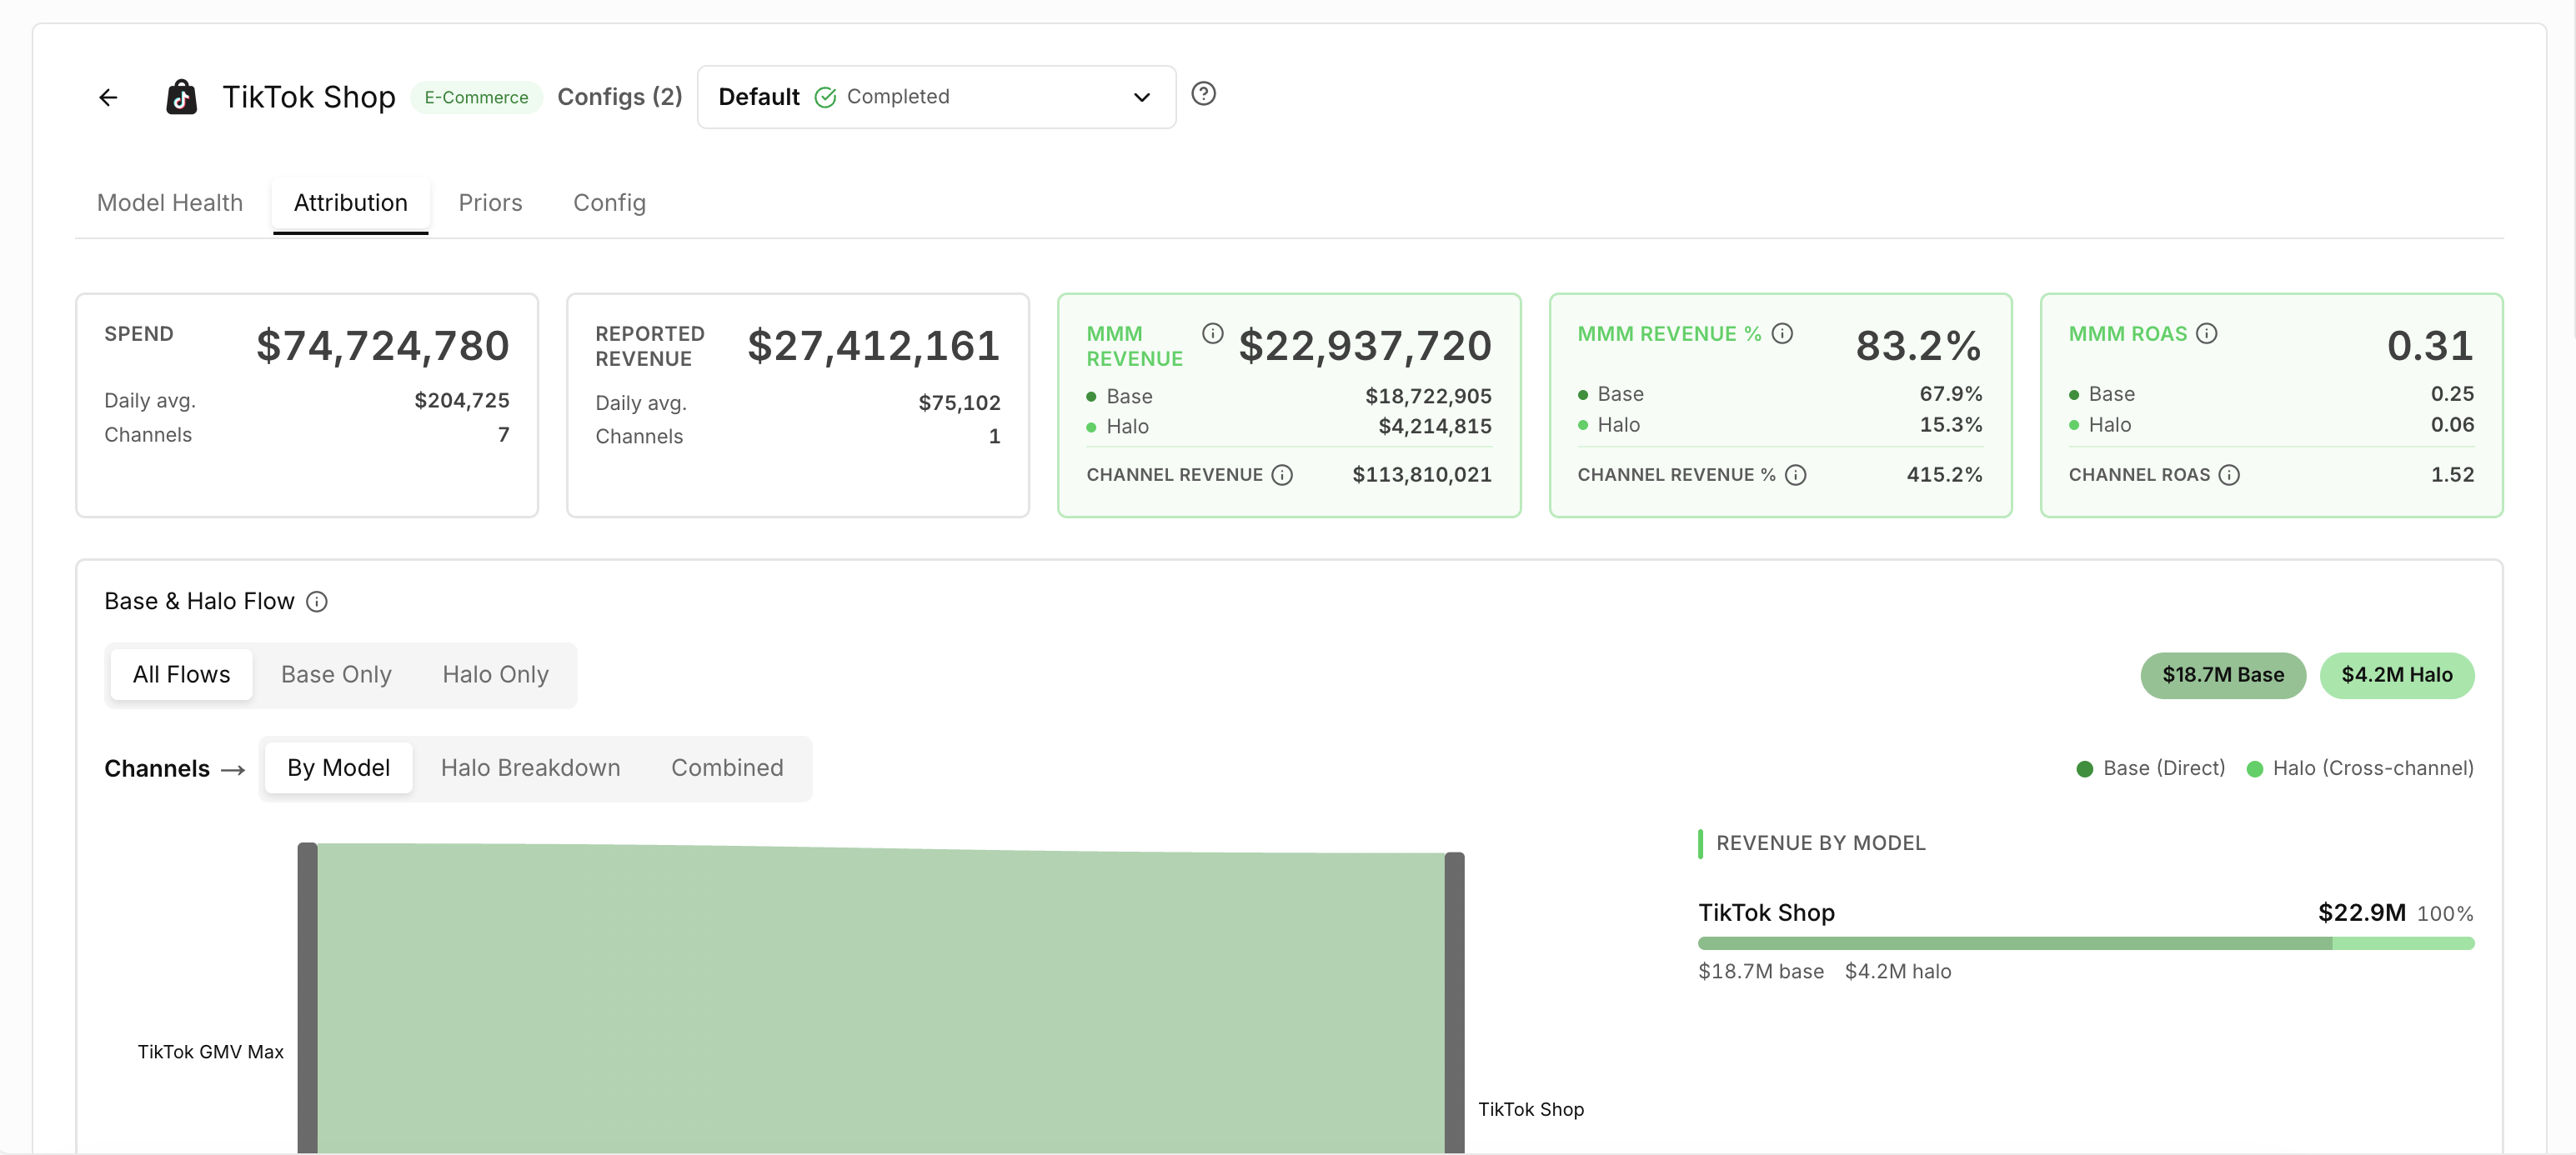Open the Priors tab
Screen dimensions: 2576x1155
(x=490, y=203)
